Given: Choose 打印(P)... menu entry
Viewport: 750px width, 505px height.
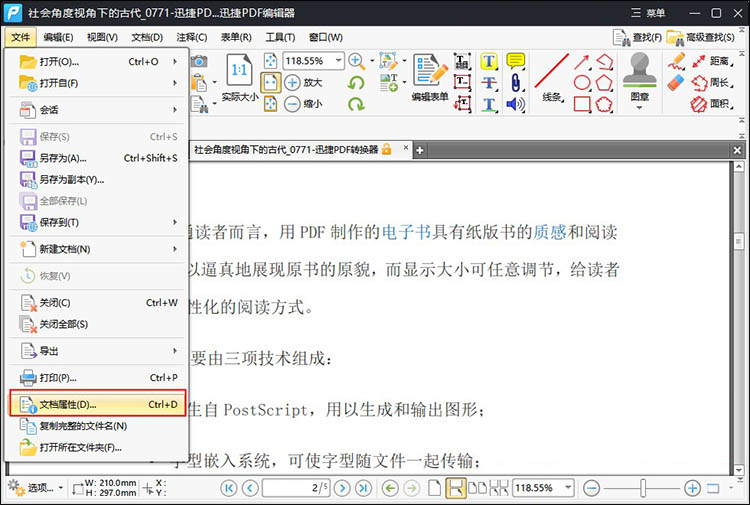Looking at the screenshot, I should [x=98, y=378].
